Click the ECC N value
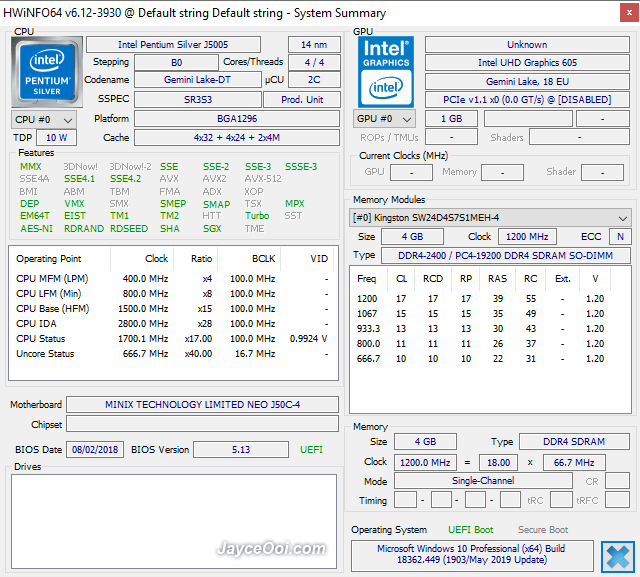Viewport: 640px width, 577px height. click(x=620, y=237)
